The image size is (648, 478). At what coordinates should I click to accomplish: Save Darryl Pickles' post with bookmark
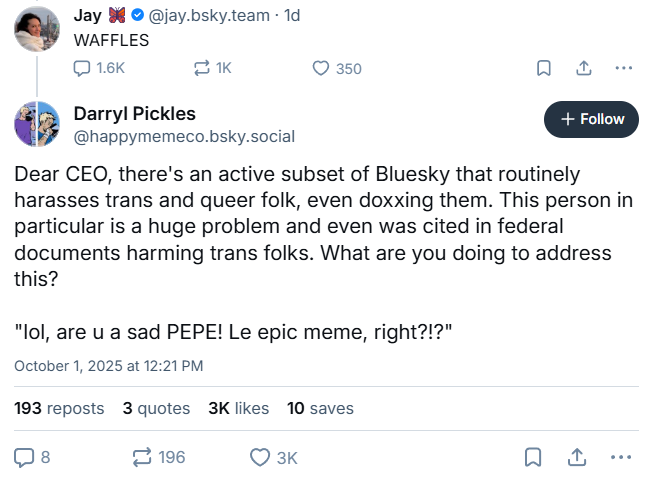534,457
